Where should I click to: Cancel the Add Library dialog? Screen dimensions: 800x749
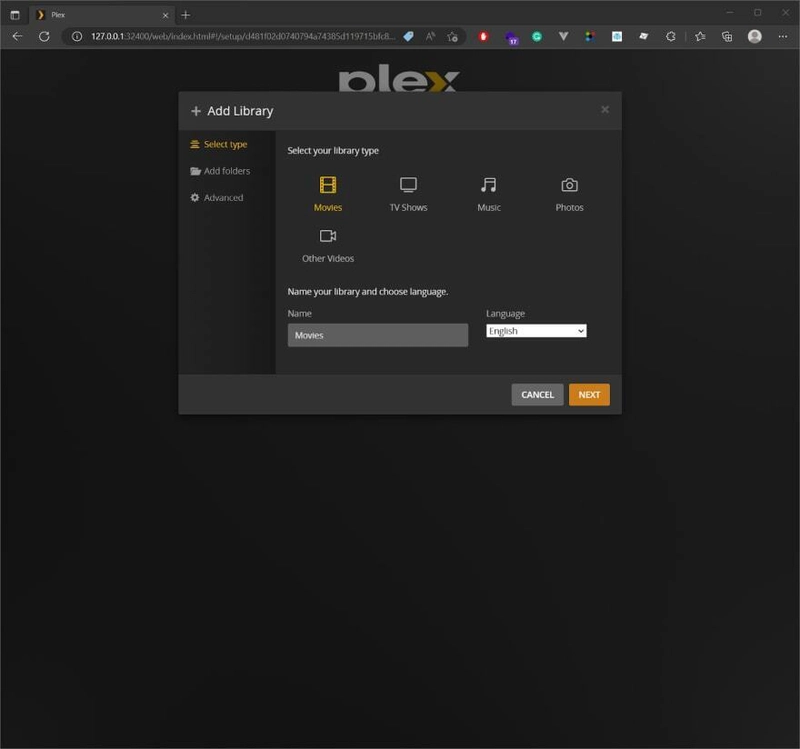(x=537, y=395)
